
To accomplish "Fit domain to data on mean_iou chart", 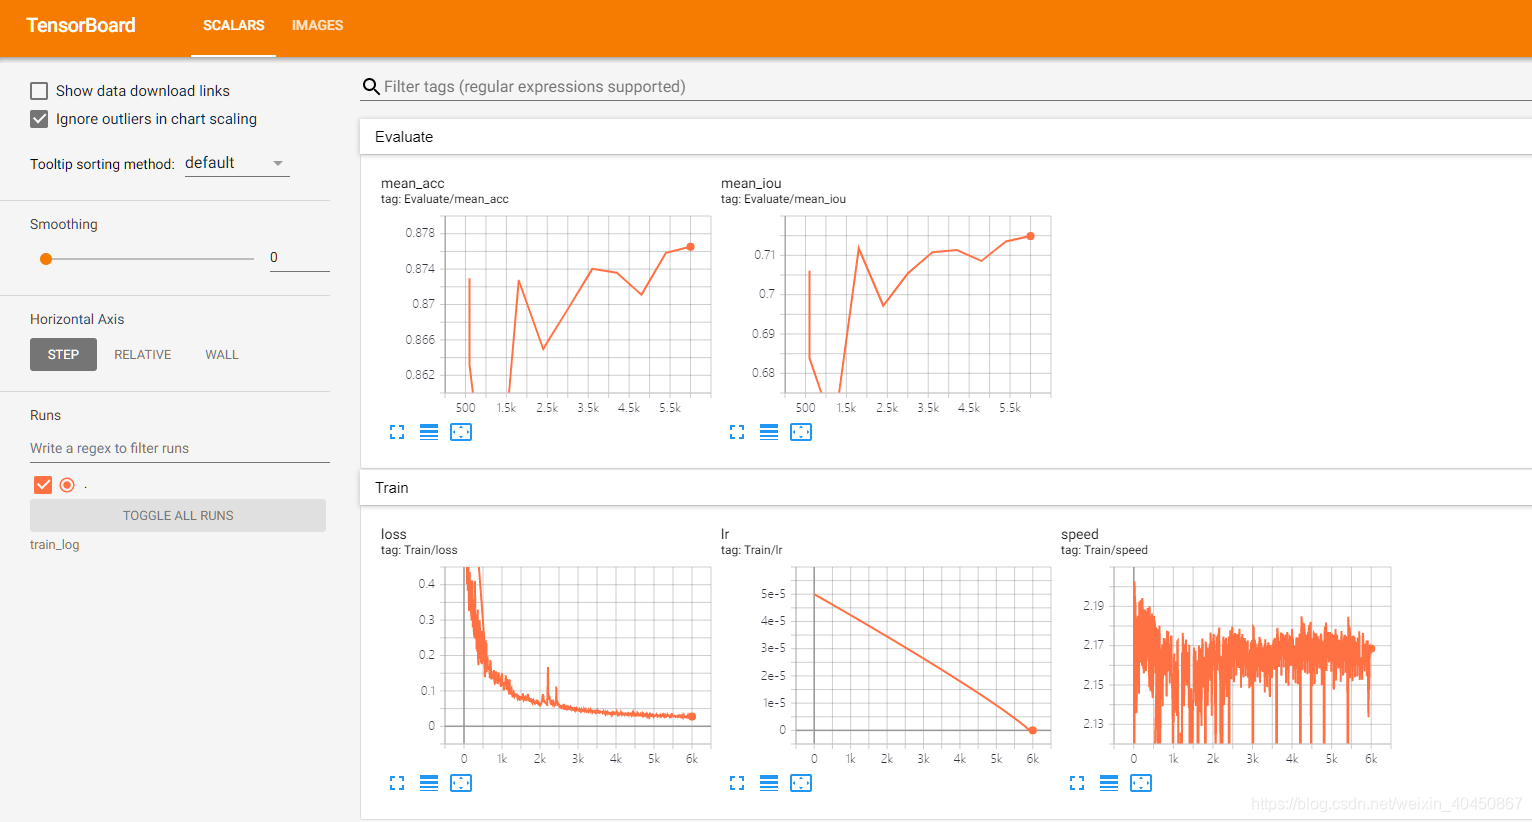I will (x=801, y=432).
